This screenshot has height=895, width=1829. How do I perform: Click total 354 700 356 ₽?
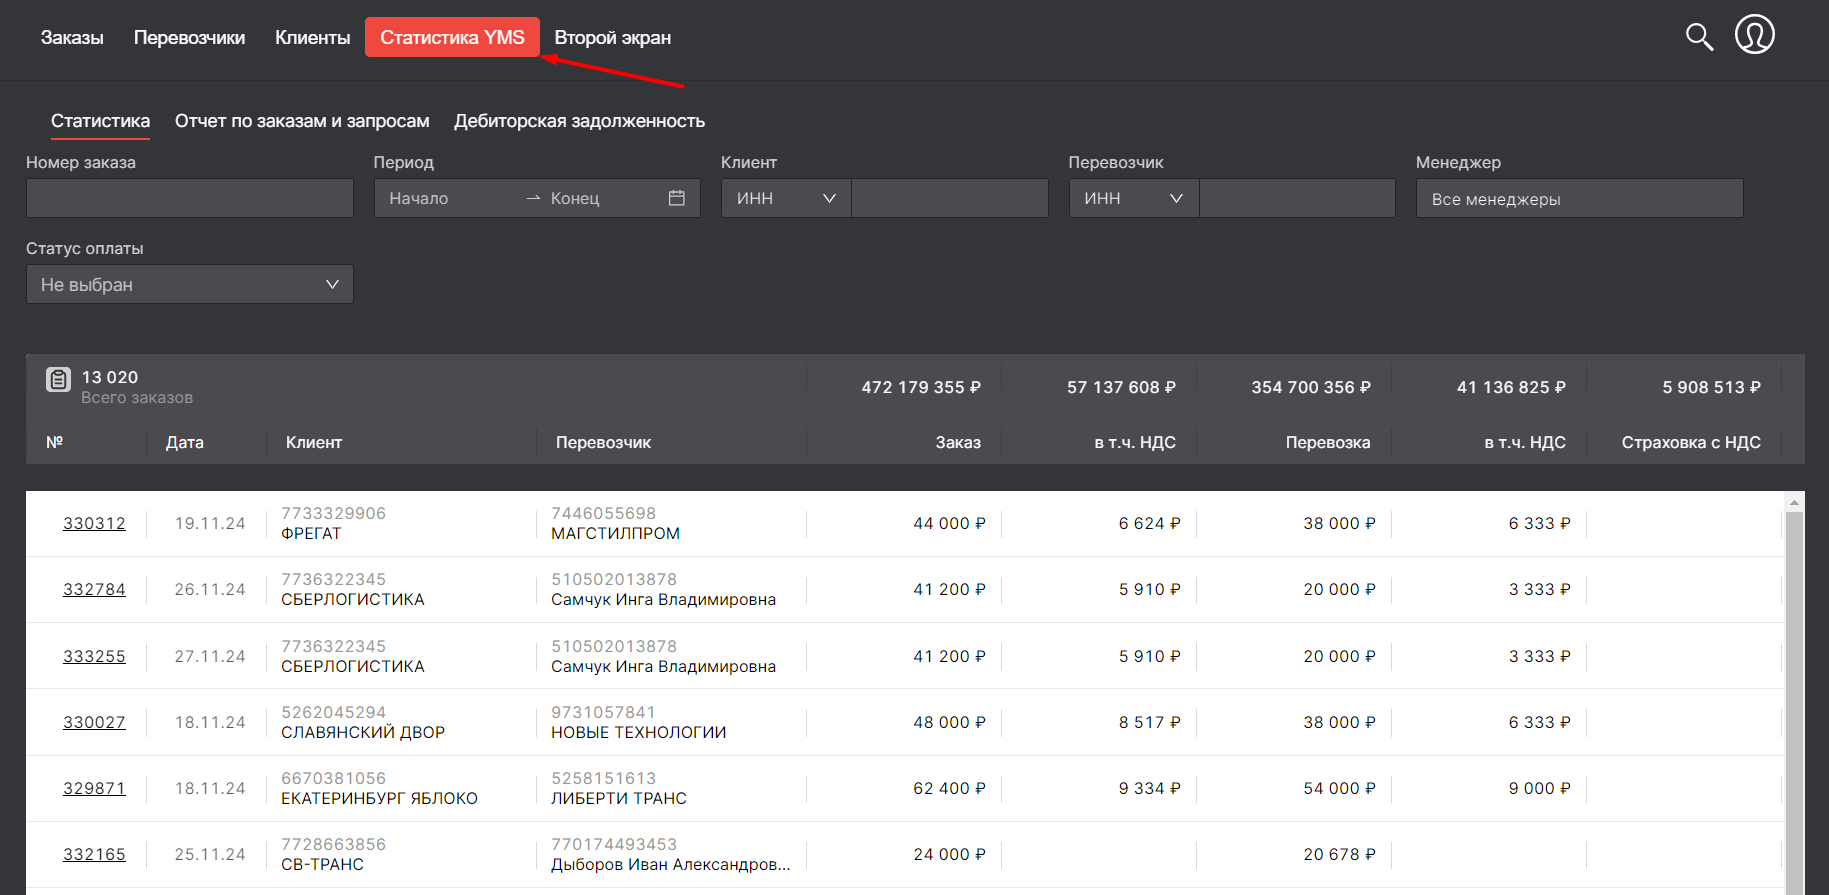(1311, 387)
